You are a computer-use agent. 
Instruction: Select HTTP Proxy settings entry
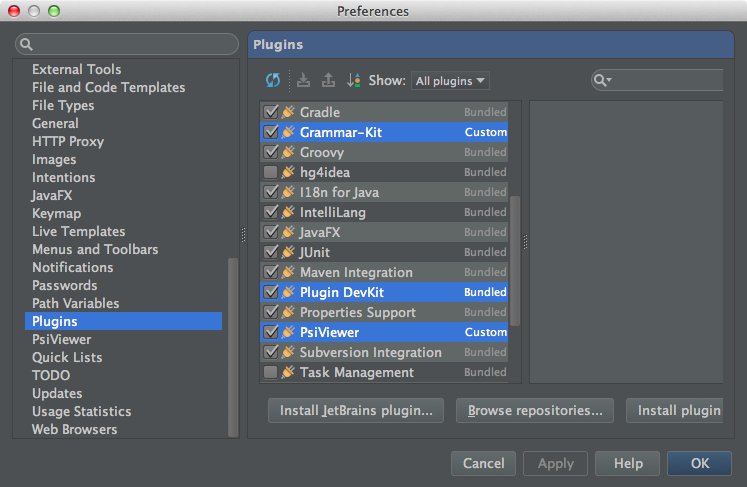(x=68, y=142)
